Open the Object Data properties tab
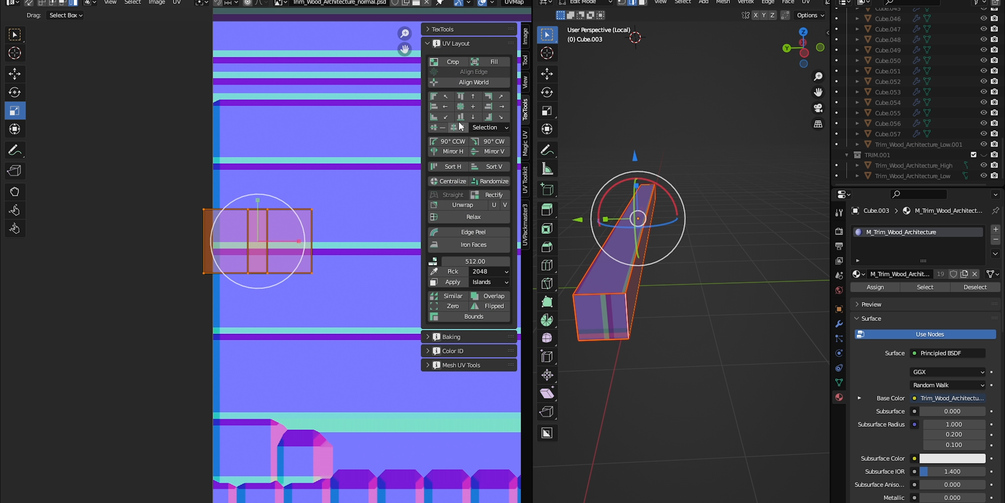 tap(839, 383)
